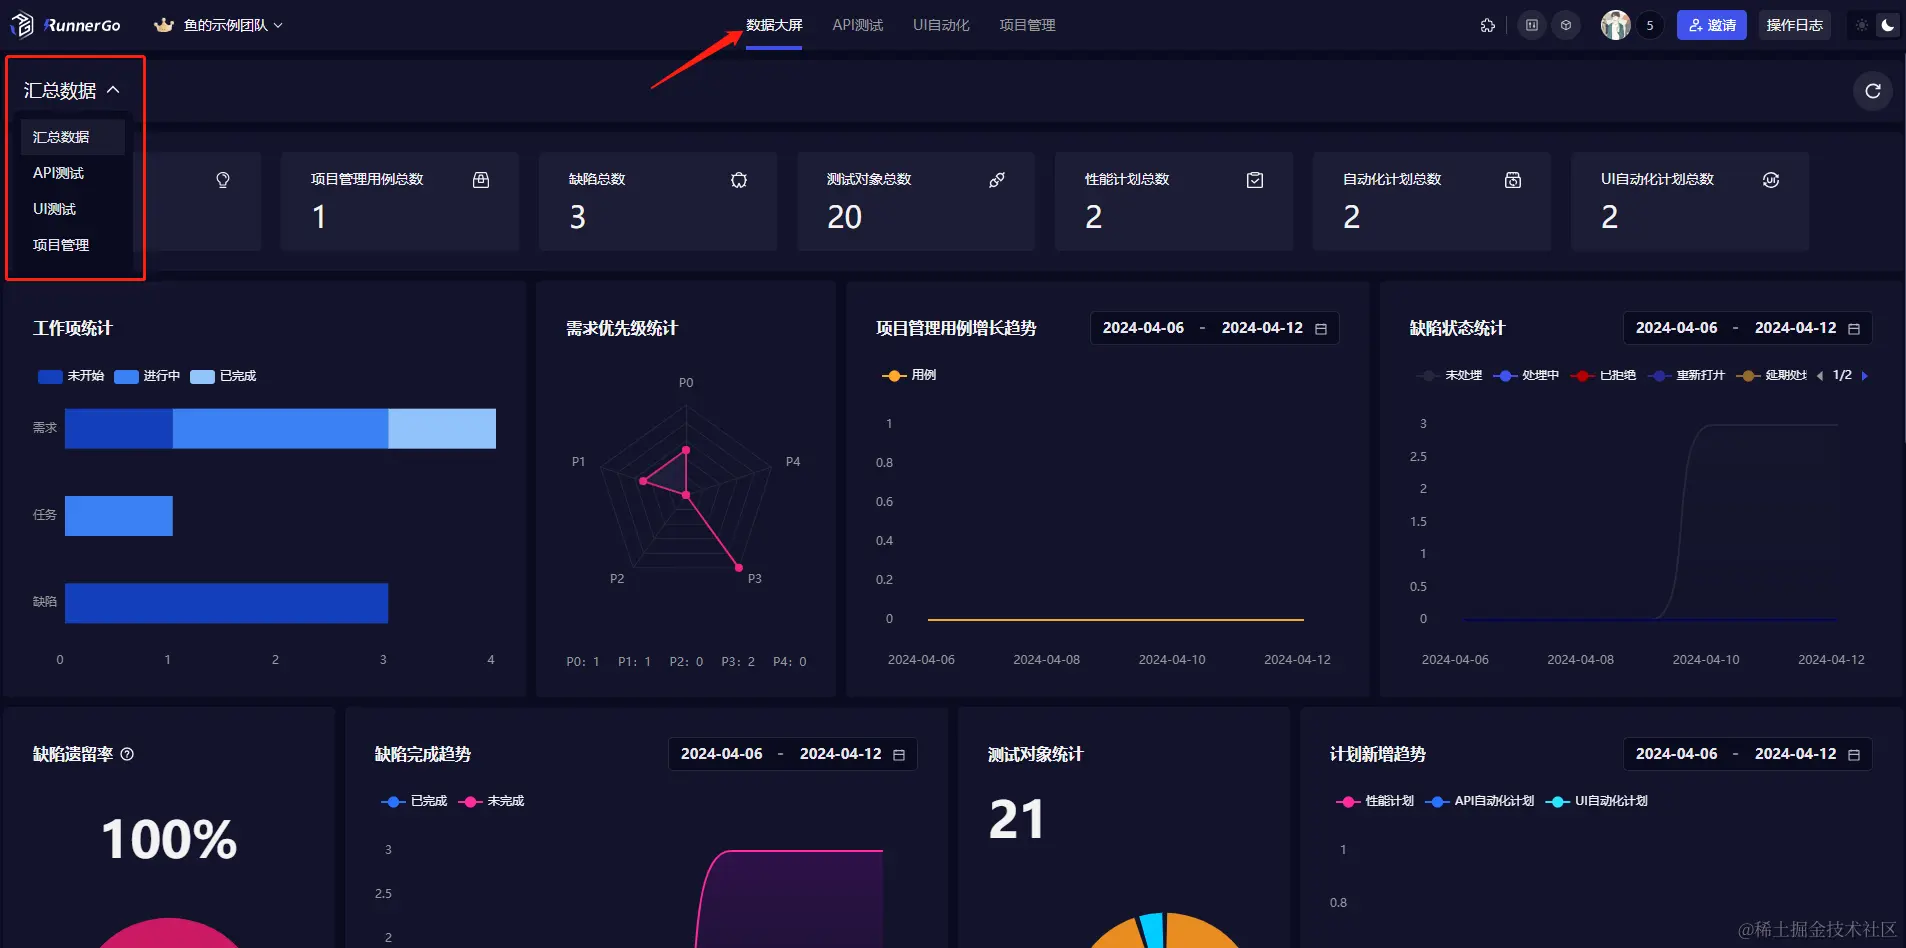Click the lightbulb icon on the first summary card
The height and width of the screenshot is (948, 1906).
coord(223,180)
